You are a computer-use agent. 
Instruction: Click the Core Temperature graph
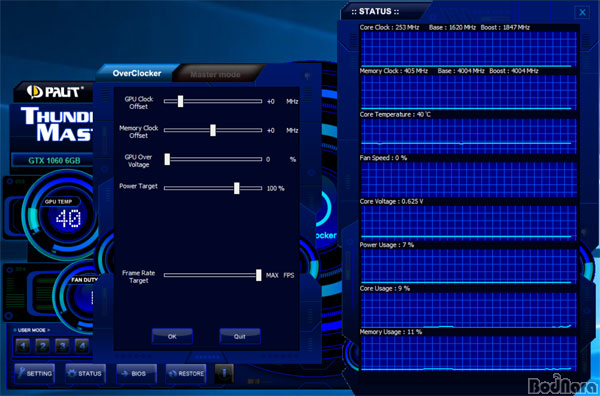click(468, 136)
